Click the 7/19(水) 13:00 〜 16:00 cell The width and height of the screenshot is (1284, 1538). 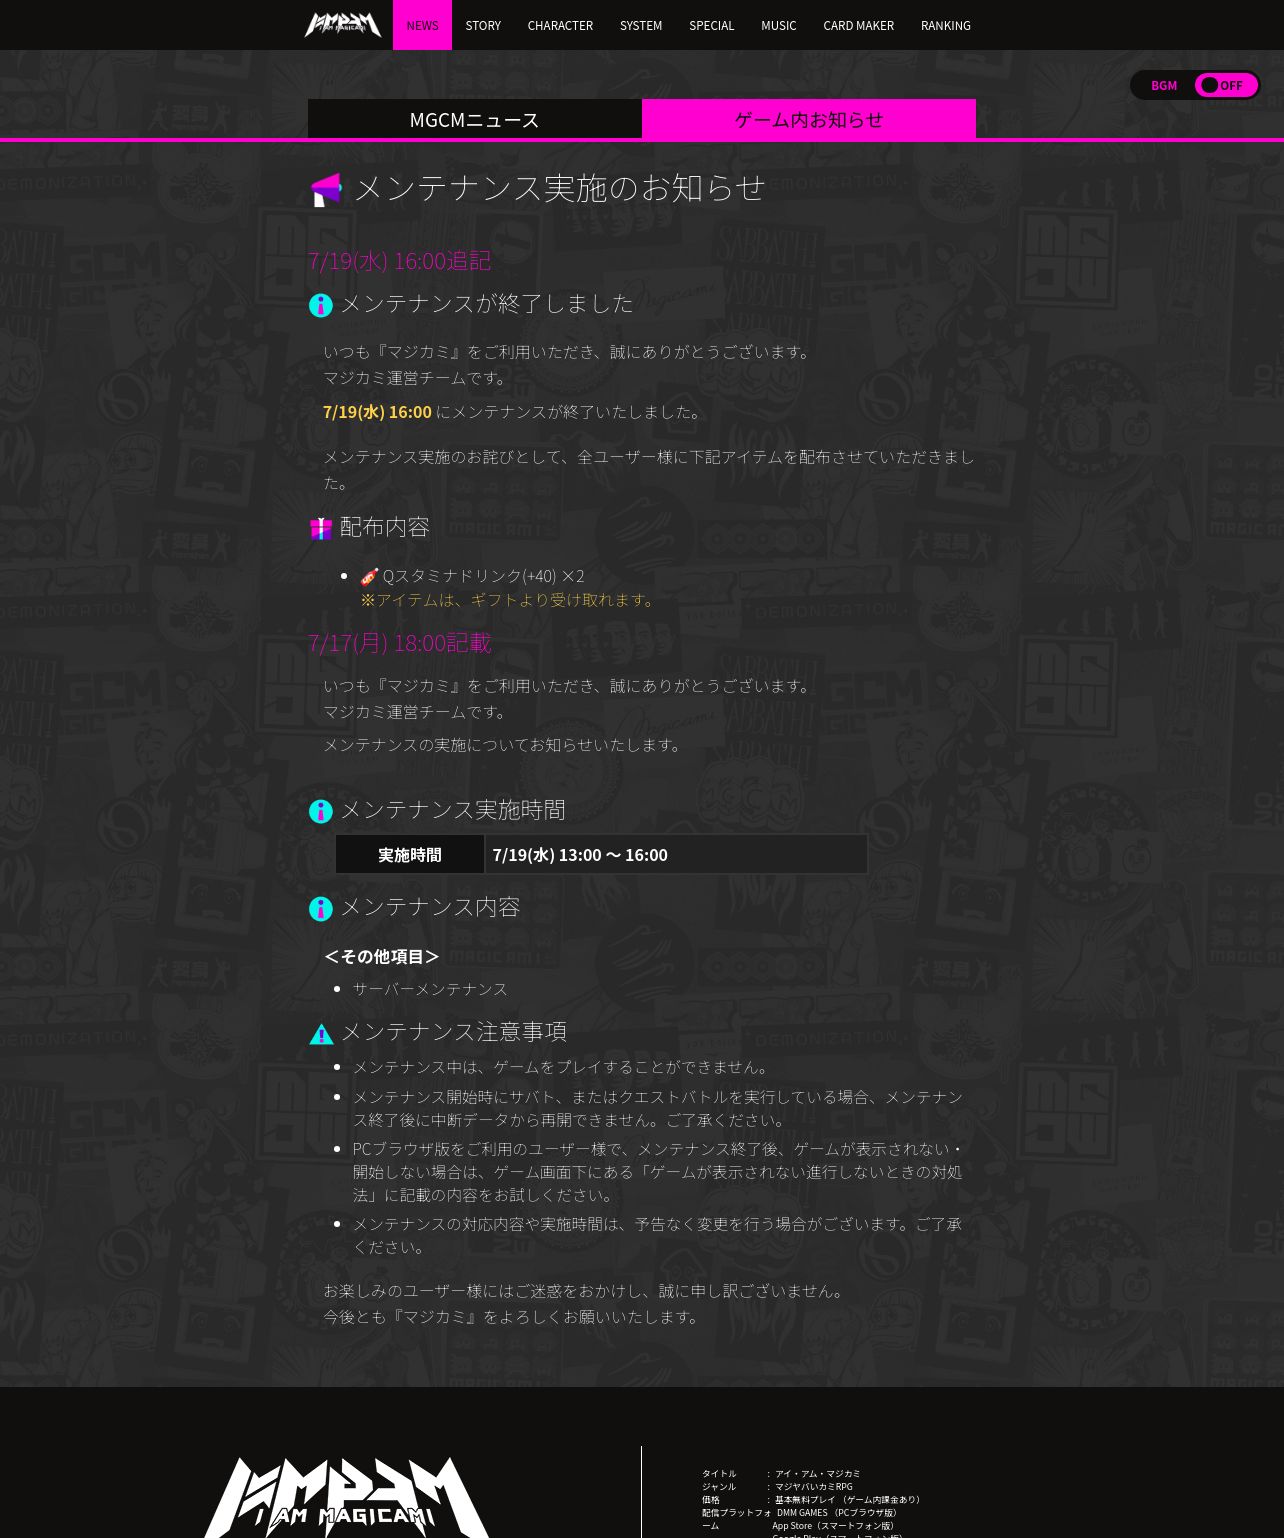677,854
